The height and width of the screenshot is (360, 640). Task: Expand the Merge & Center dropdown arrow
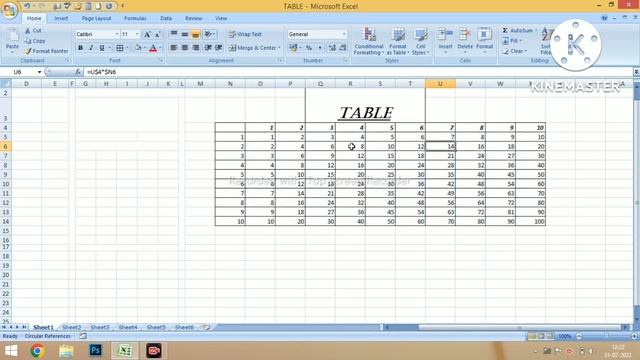click(280, 48)
